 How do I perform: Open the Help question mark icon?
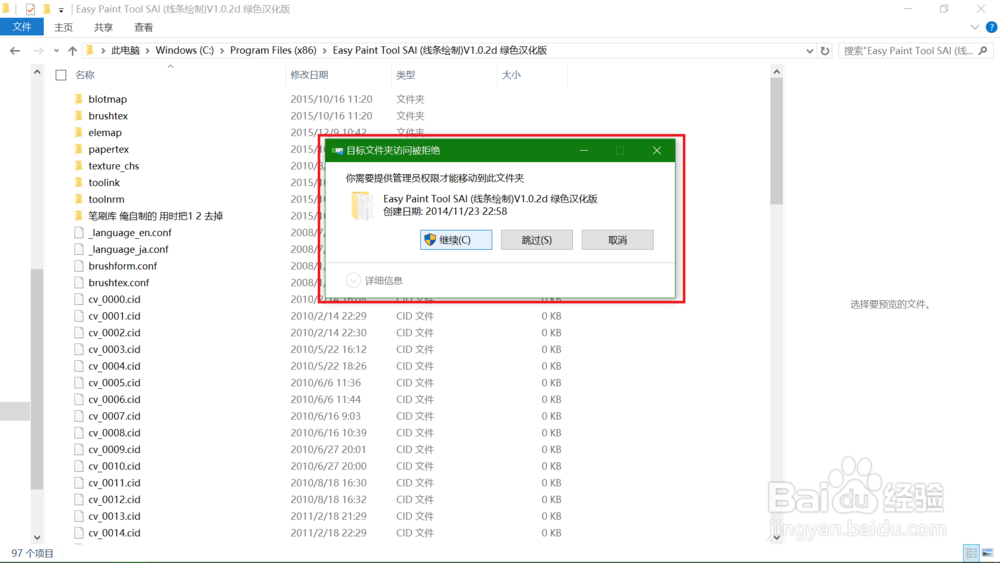[x=991, y=27]
